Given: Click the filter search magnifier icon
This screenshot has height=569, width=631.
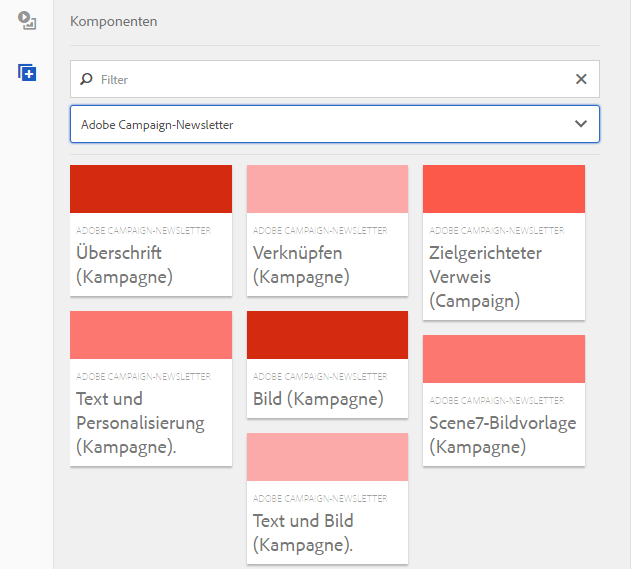Looking at the screenshot, I should 86,79.
